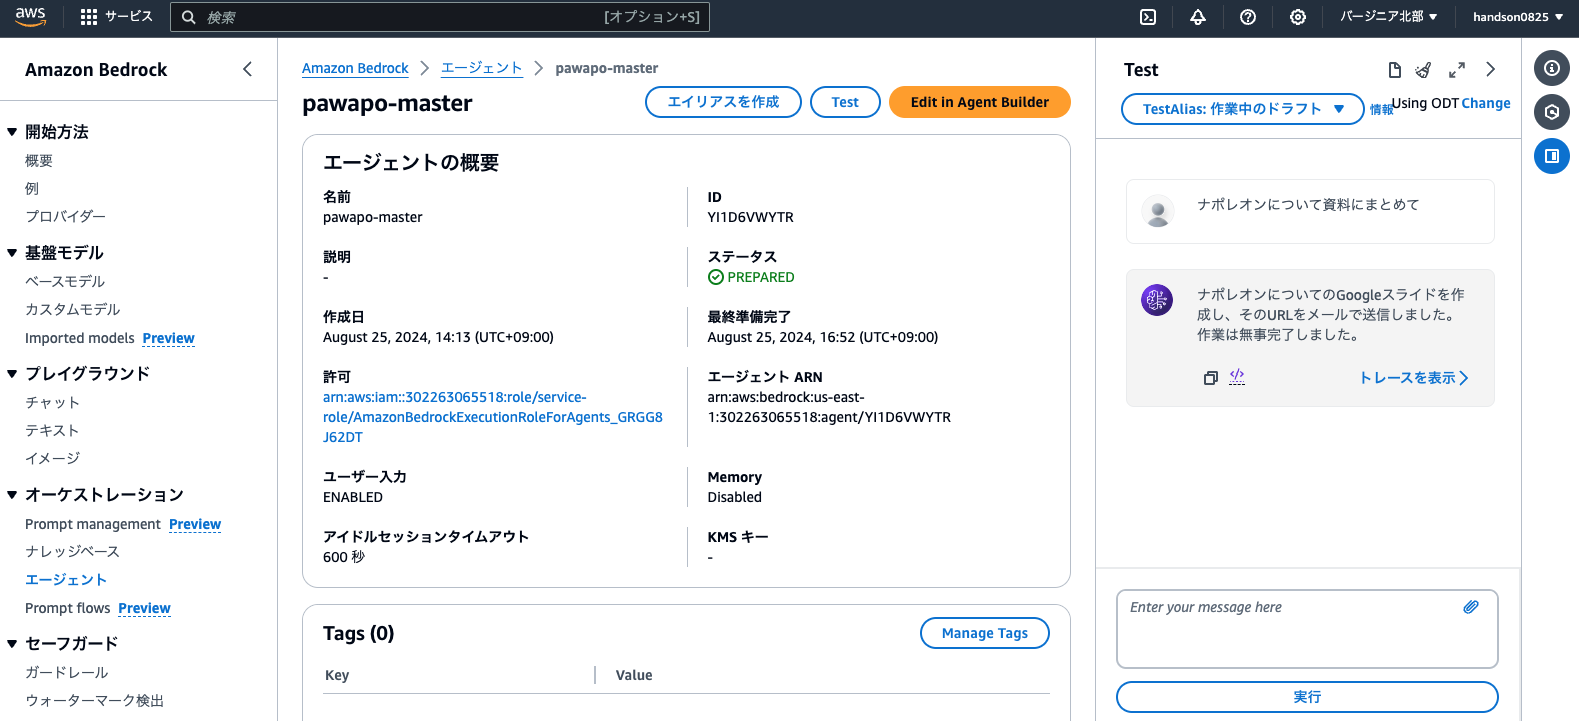Open the サービス grid menu
The width and height of the screenshot is (1579, 721).
coord(116,17)
